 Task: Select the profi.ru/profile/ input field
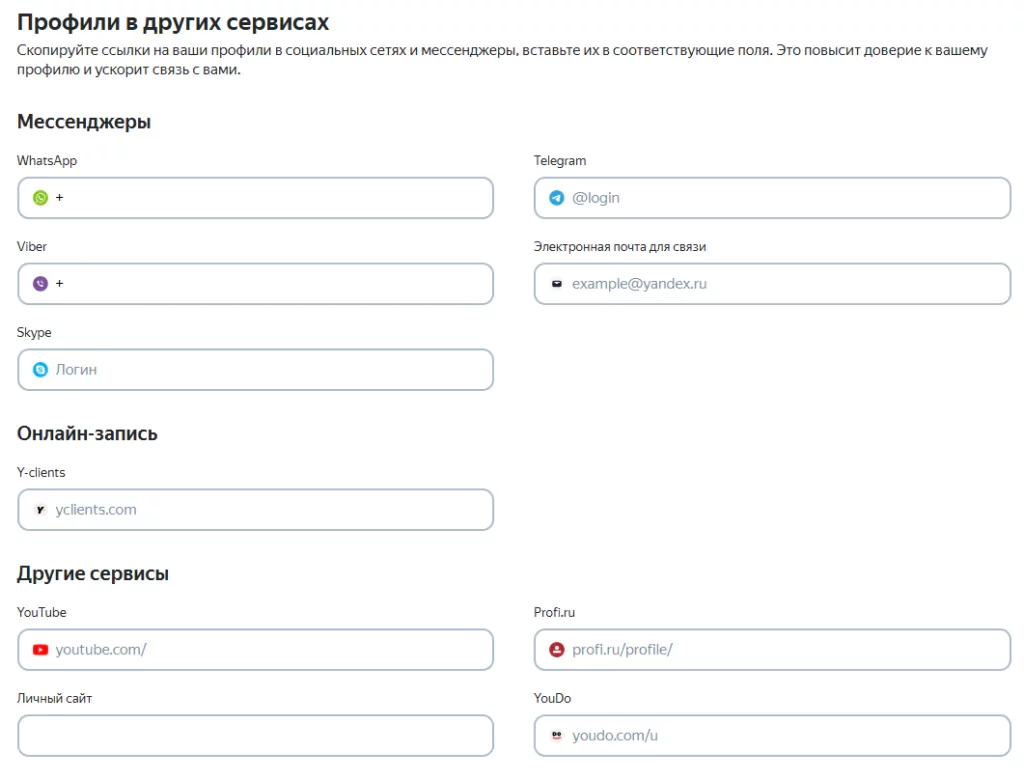coord(785,650)
